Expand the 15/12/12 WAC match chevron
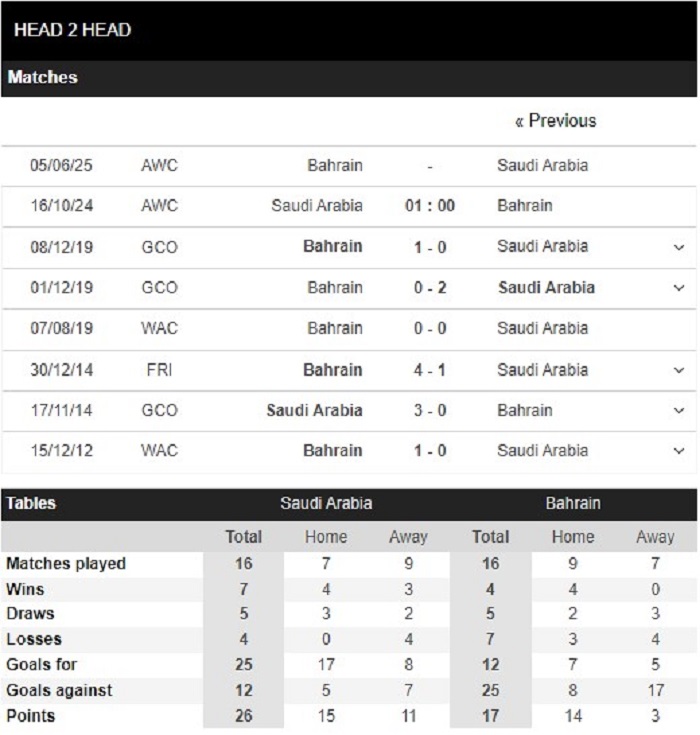The image size is (700, 735). coord(679,450)
